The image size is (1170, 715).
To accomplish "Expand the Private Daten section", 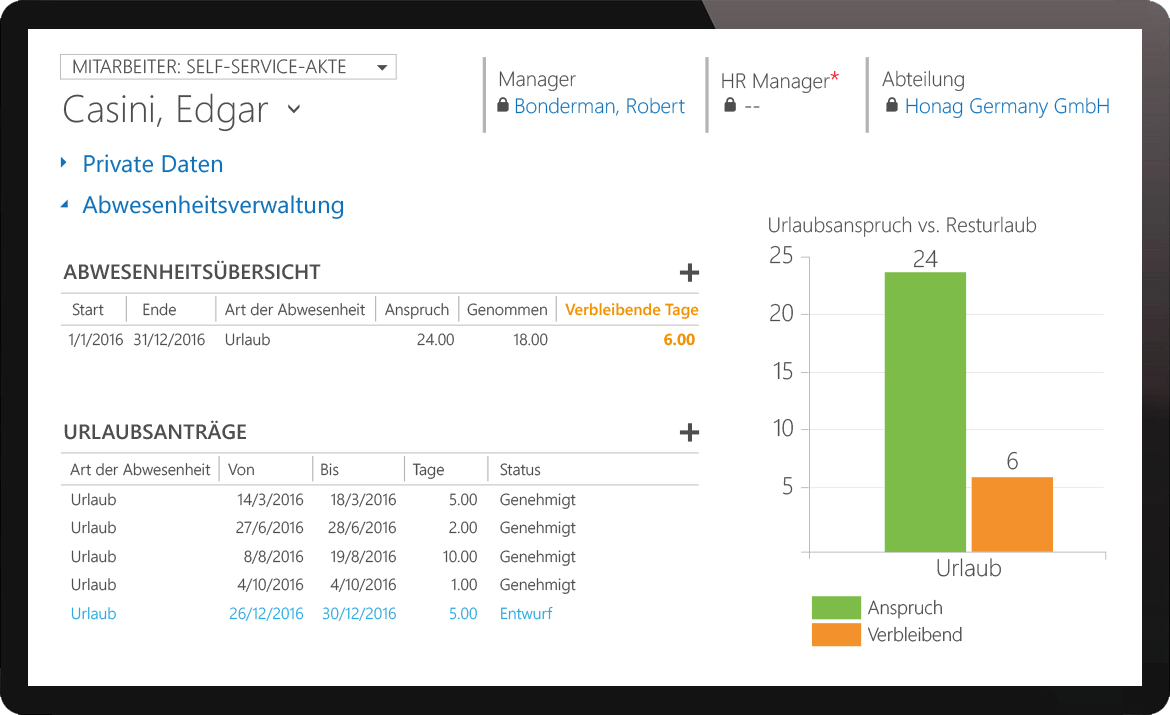I will [152, 164].
